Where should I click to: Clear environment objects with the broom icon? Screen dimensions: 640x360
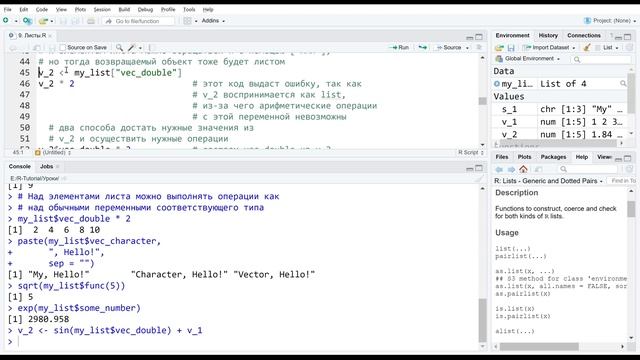point(587,48)
